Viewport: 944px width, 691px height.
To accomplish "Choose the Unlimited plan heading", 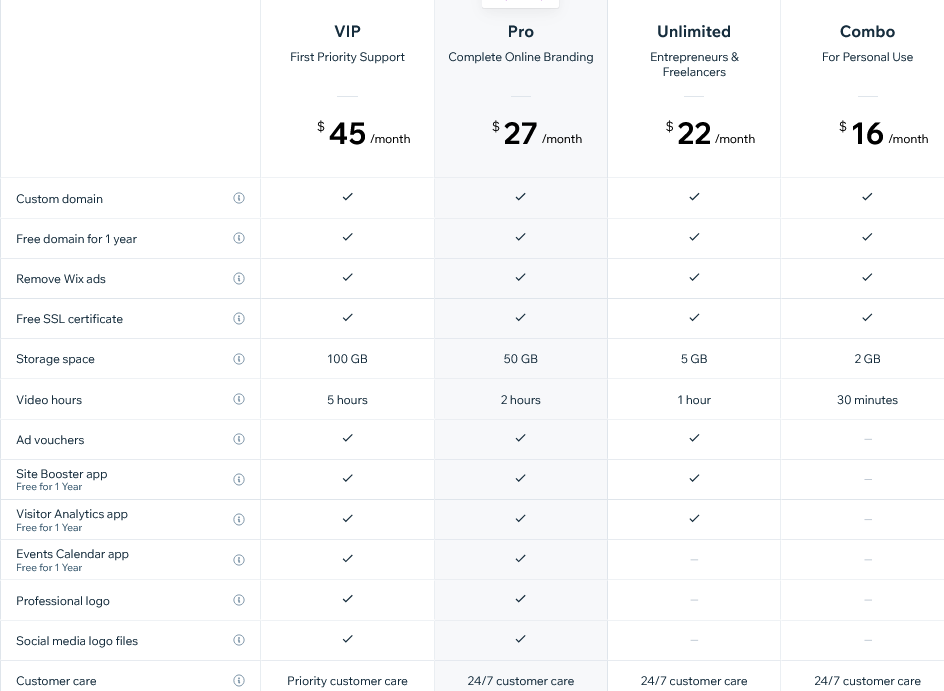I will (x=694, y=32).
